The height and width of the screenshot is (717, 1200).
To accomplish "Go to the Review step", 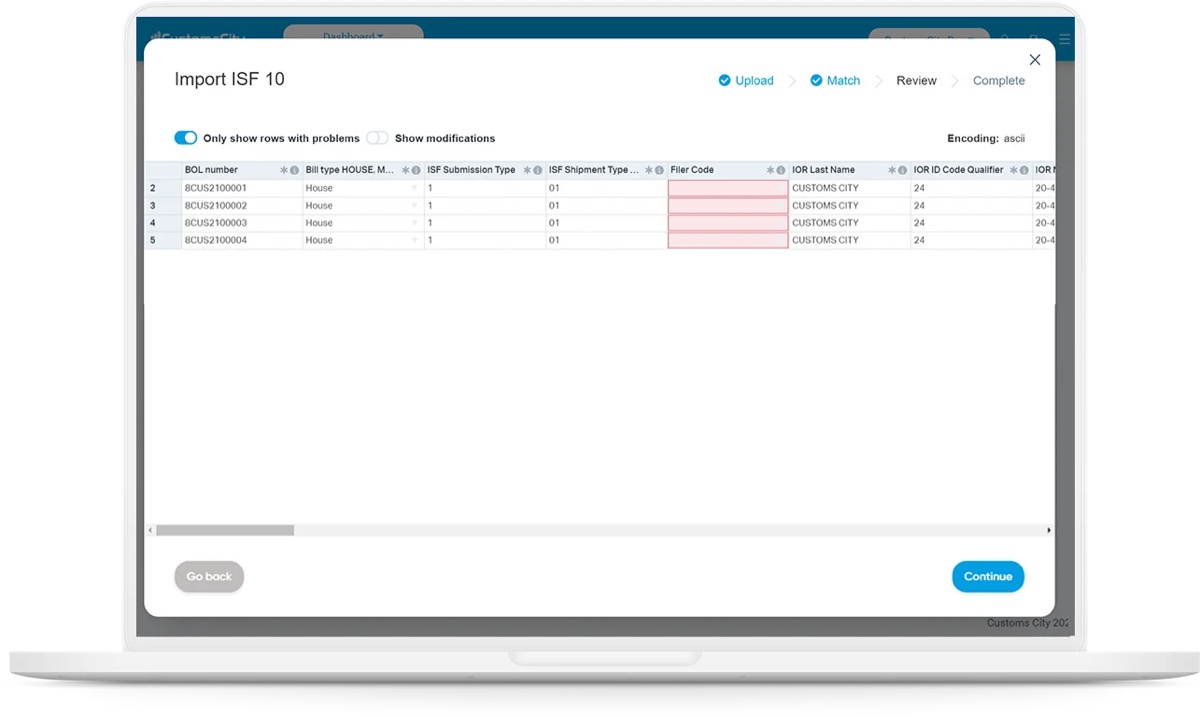I will pos(916,81).
